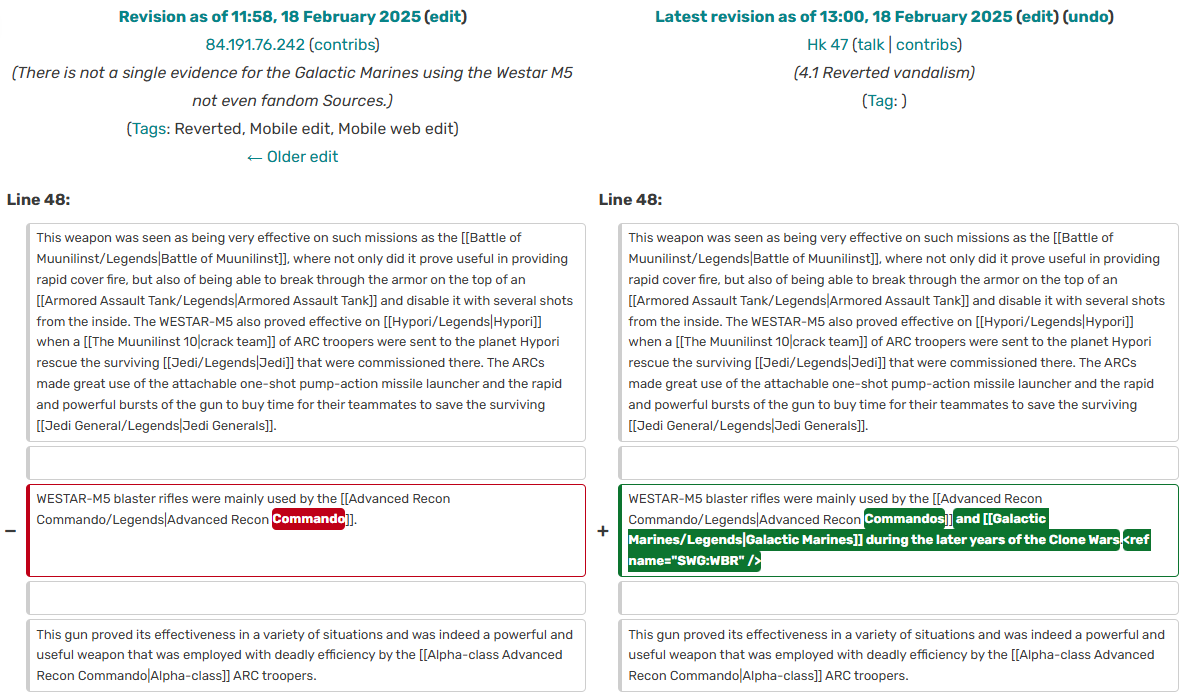The width and height of the screenshot is (1196, 698).
Task: Open Hk 47 talk page
Action: coord(870,45)
